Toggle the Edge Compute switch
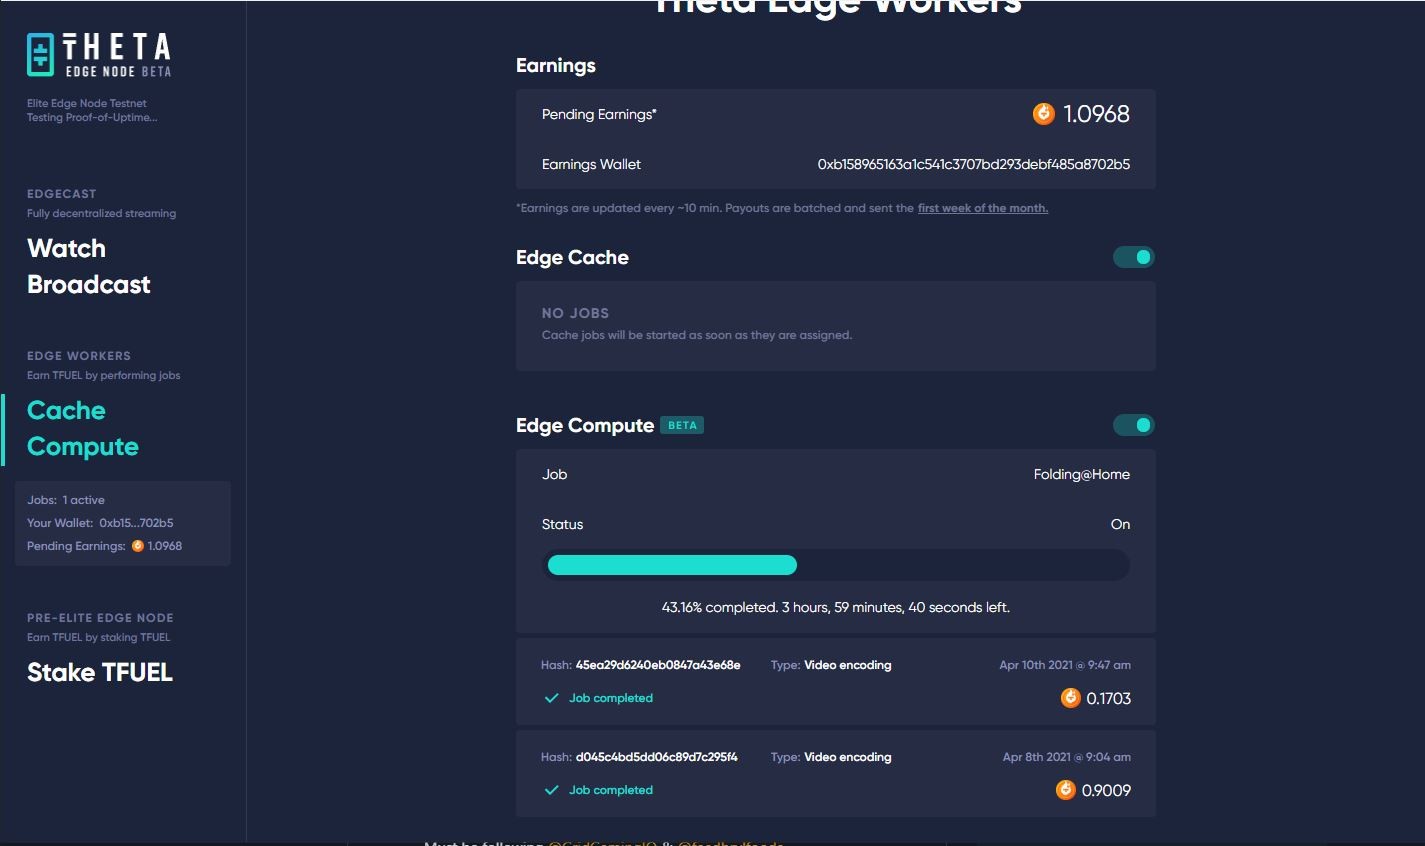1425x846 pixels. 1134,425
